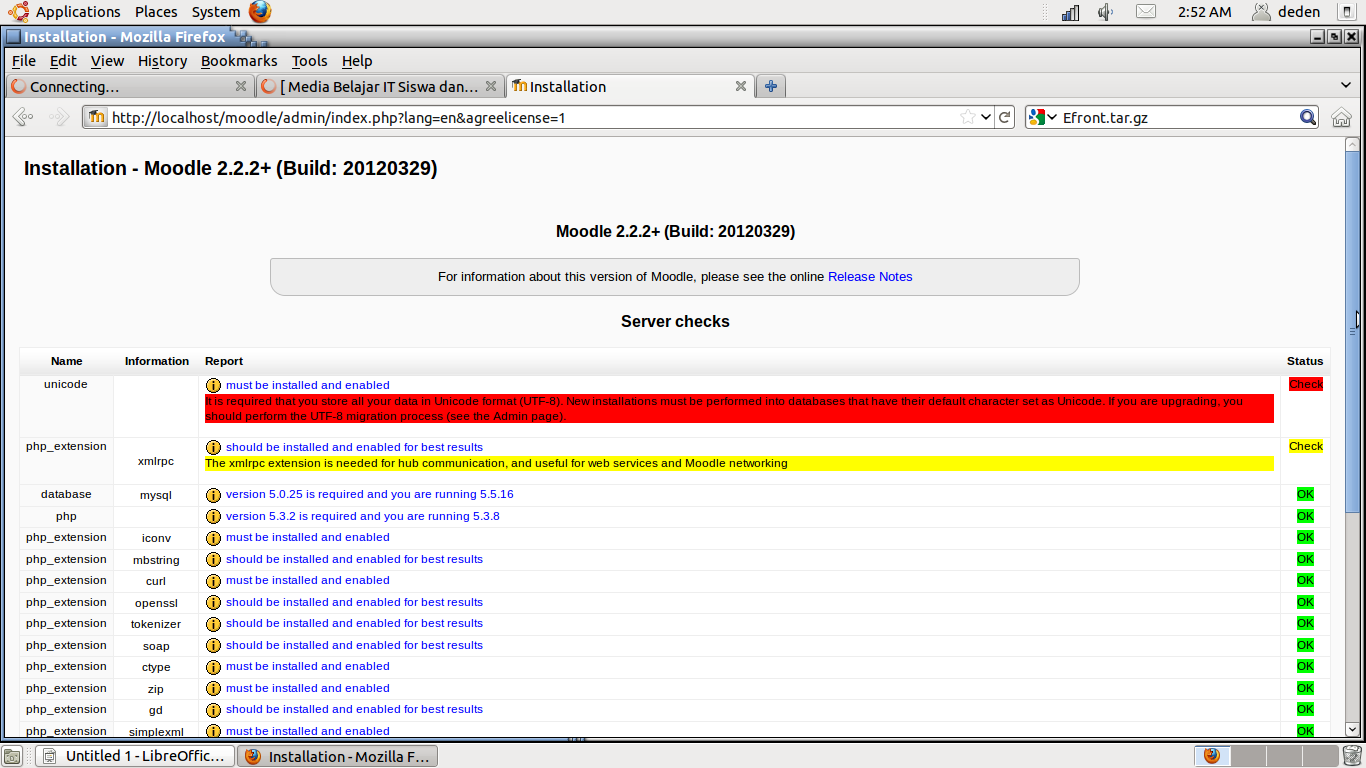The image size is (1366, 768).
Task: Click the tokenizer 'should be installed' link
Action: point(354,623)
